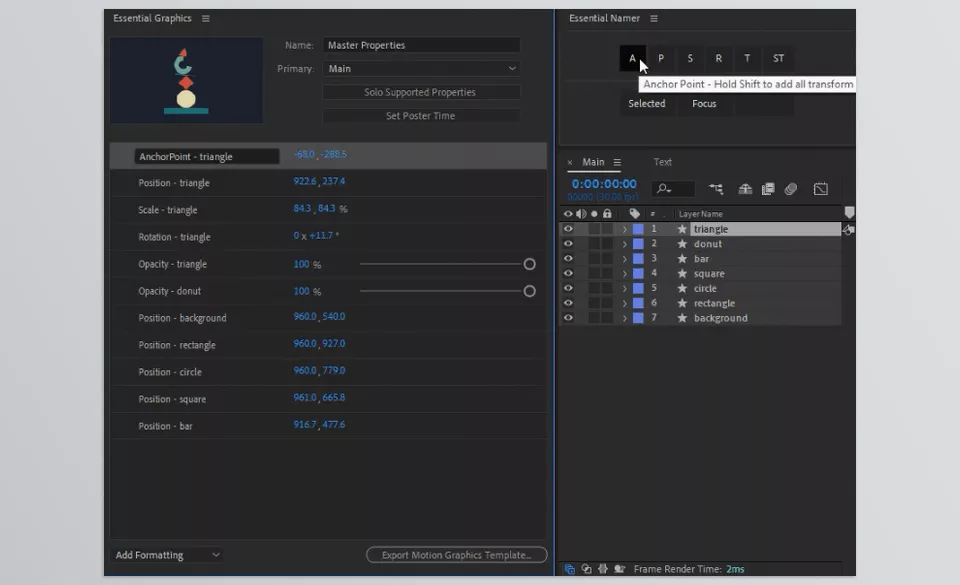Open the Essential Namer panel menu icon
The width and height of the screenshot is (960, 585).
coord(654,18)
